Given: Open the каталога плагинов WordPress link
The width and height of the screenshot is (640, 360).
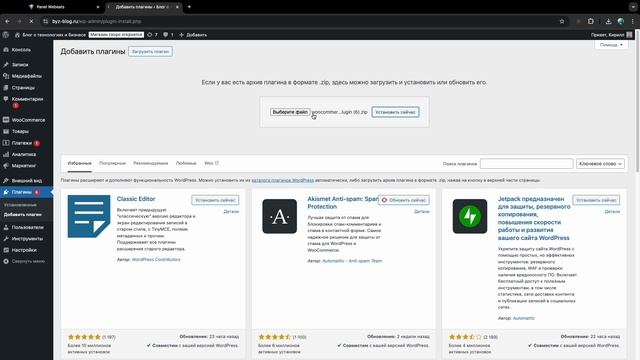Looking at the screenshot, I should coord(282,180).
